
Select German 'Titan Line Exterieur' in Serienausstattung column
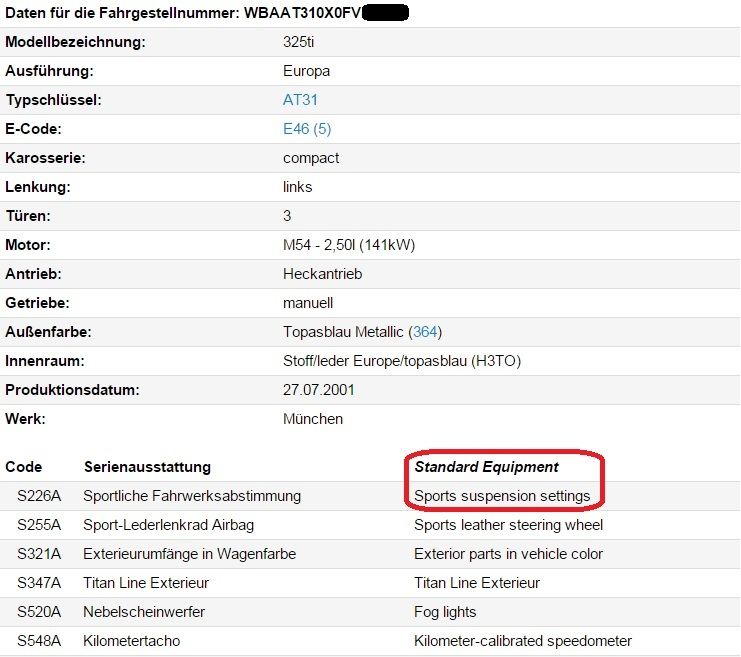[x=146, y=583]
